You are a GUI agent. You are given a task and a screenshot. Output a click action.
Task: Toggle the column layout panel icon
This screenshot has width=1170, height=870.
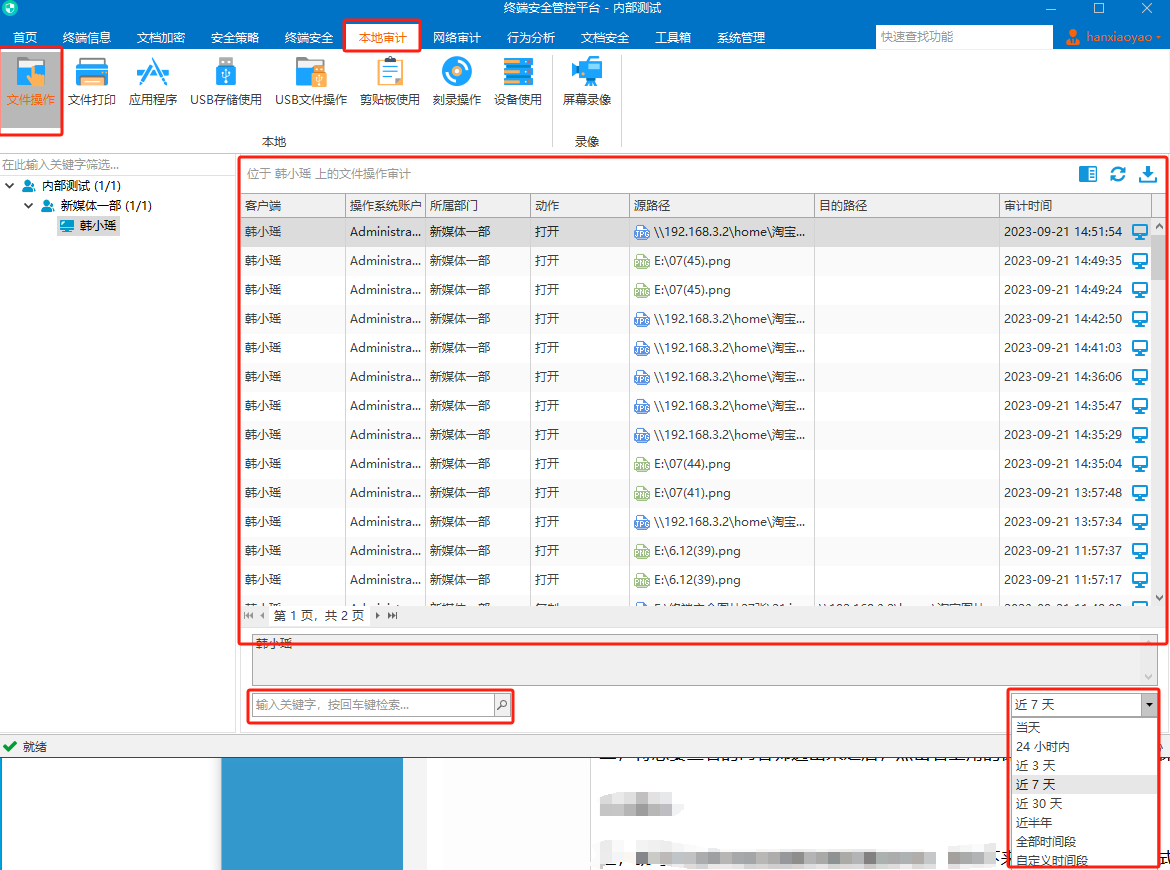click(x=1088, y=174)
